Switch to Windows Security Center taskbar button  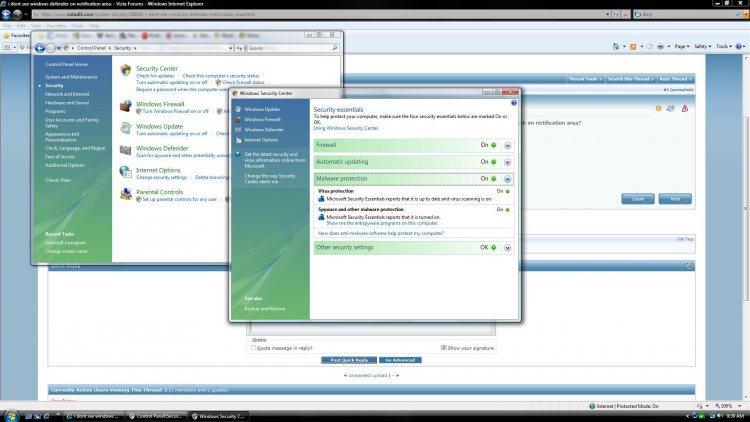click(x=218, y=416)
